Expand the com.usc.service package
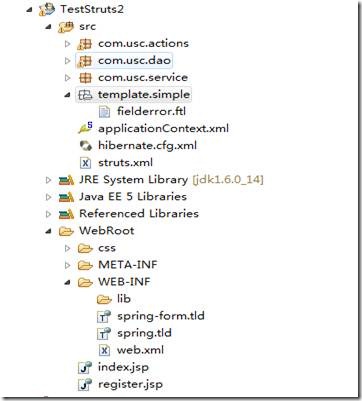 pos(68,78)
